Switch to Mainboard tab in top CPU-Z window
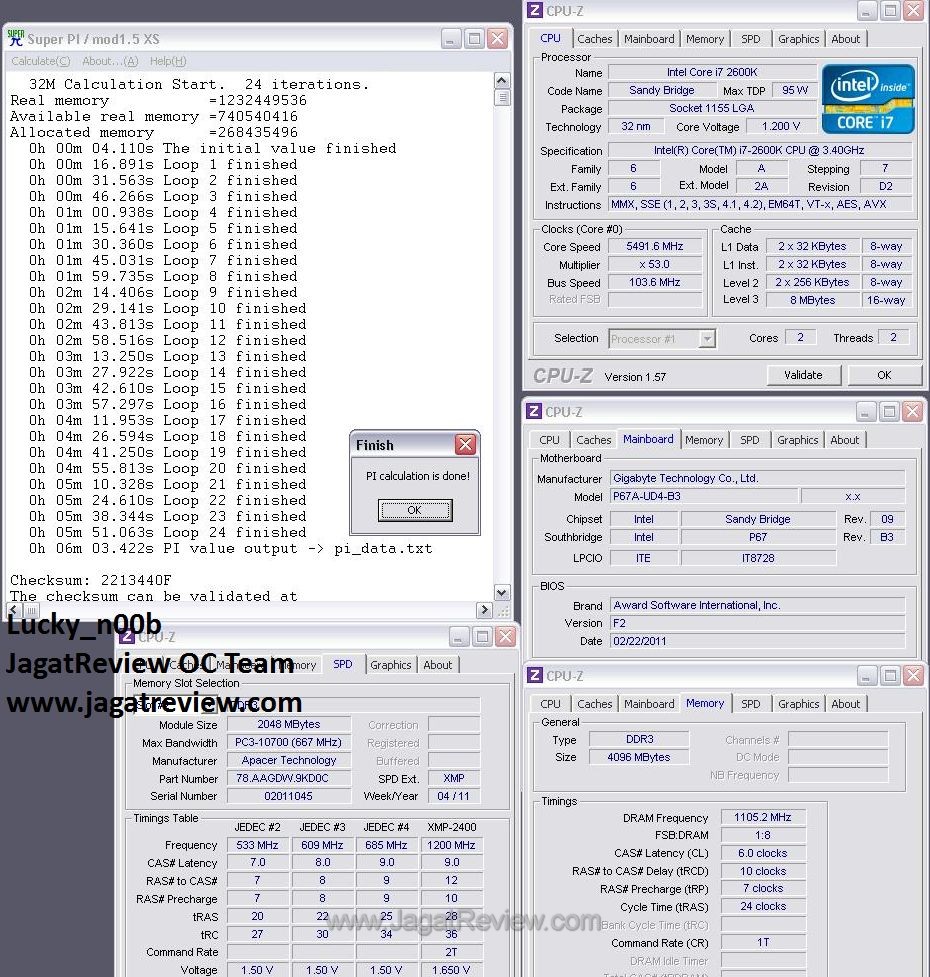This screenshot has height=977, width=930. point(649,39)
